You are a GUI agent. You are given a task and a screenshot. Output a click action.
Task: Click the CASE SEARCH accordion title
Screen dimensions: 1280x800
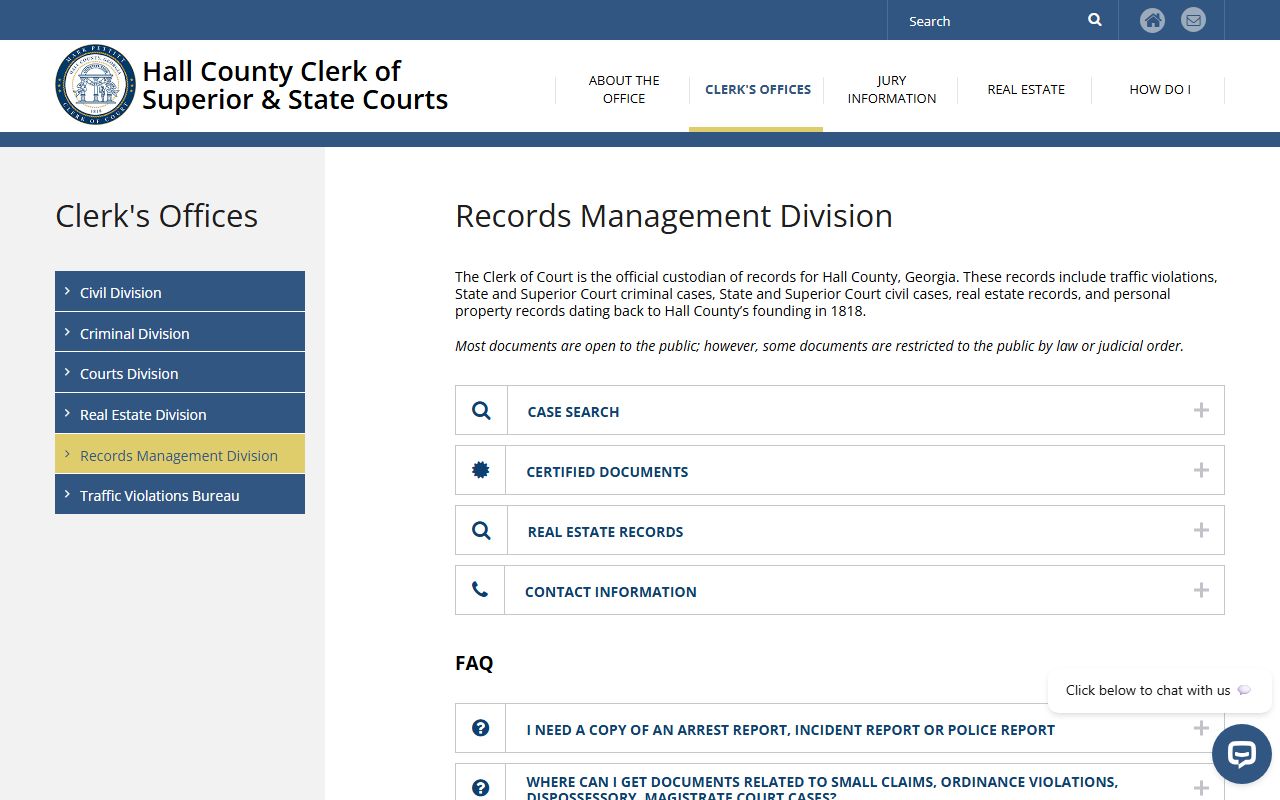coord(573,411)
